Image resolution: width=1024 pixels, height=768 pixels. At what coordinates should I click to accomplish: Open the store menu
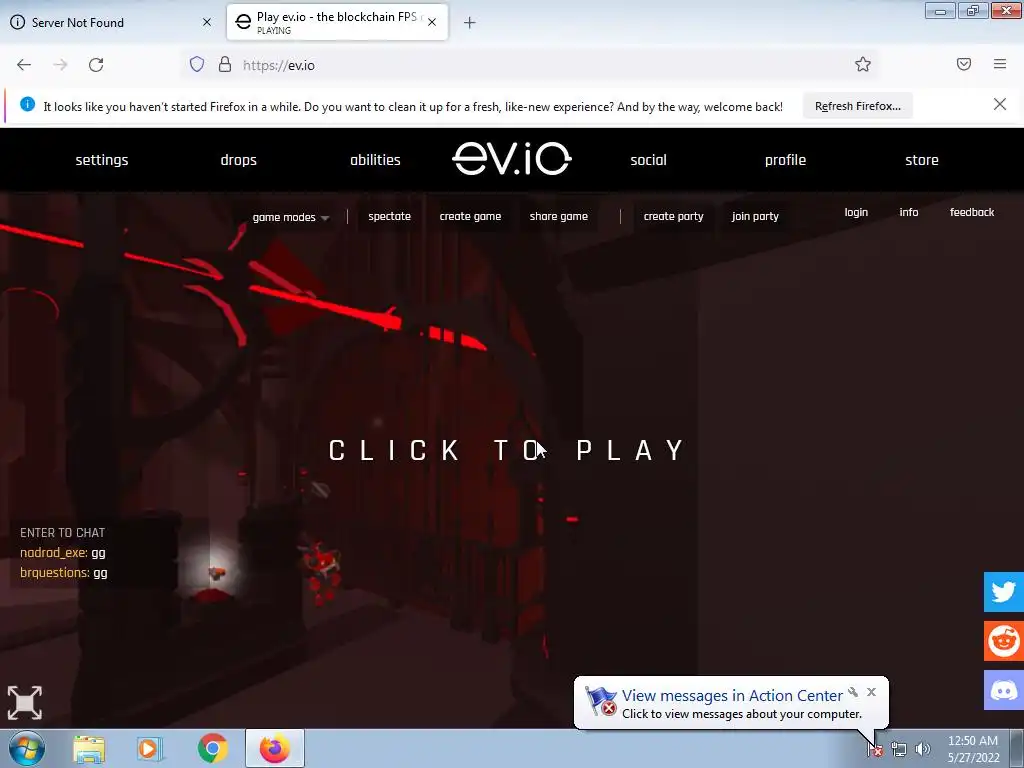click(921, 160)
